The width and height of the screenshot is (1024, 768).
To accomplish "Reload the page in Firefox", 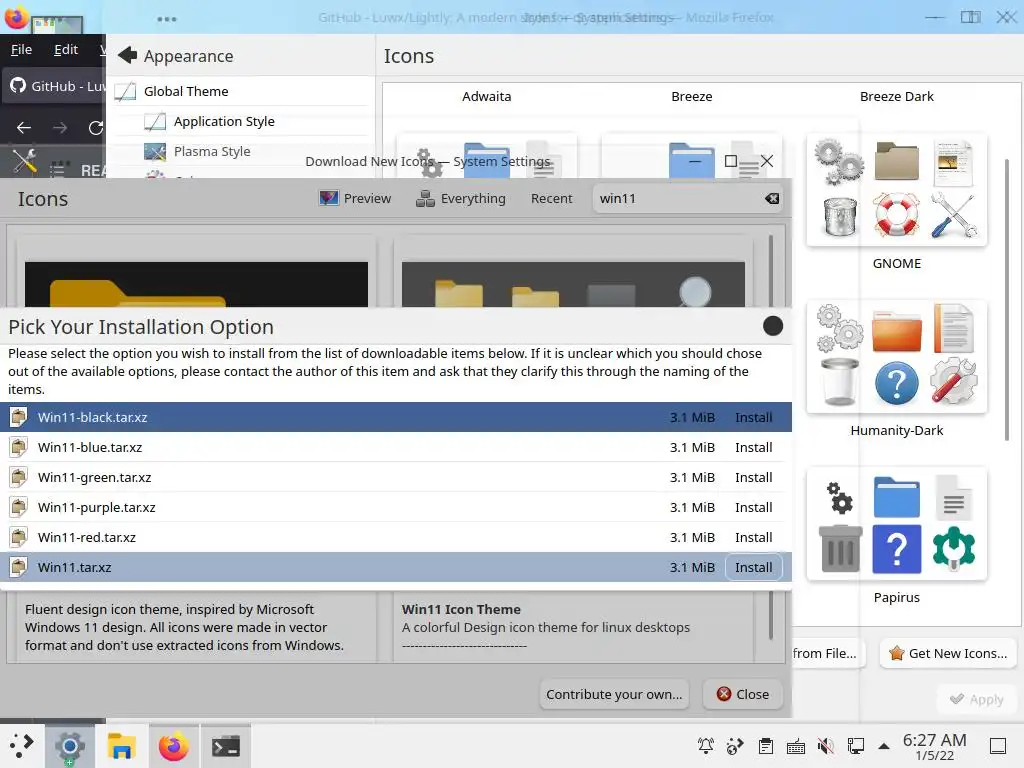I will tap(96, 127).
